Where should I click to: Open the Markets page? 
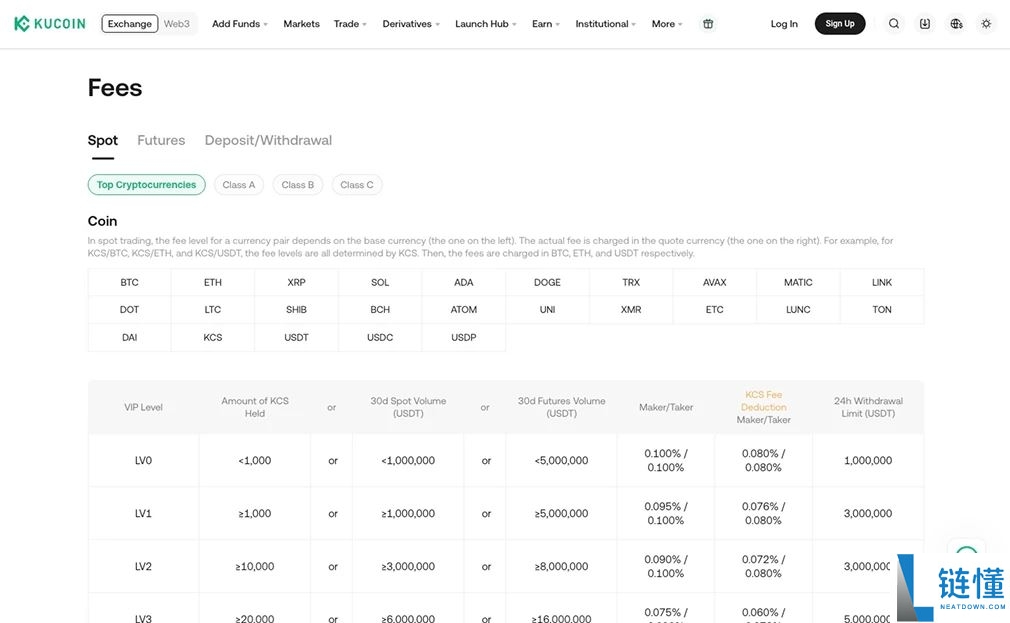pyautogui.click(x=301, y=24)
